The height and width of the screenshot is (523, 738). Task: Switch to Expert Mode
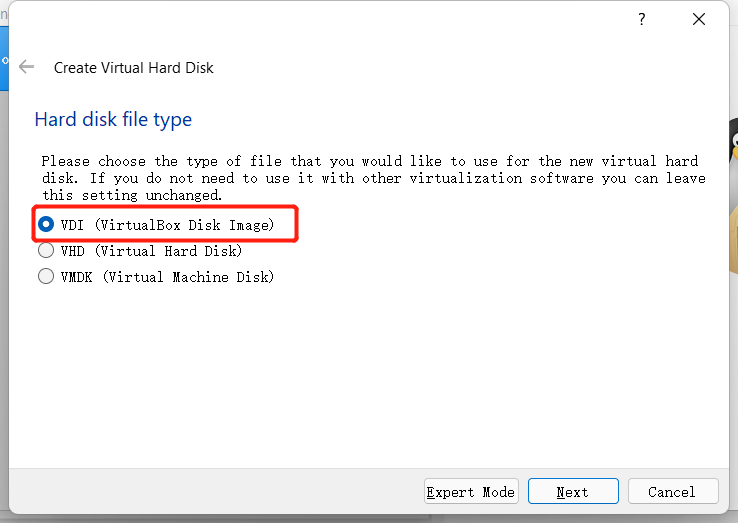point(471,492)
